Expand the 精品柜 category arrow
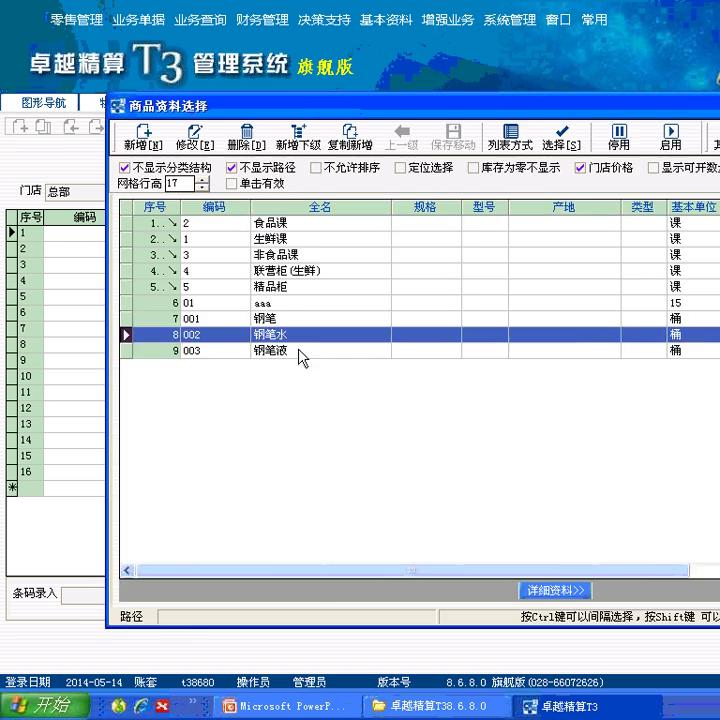720x720 pixels. tap(172, 287)
